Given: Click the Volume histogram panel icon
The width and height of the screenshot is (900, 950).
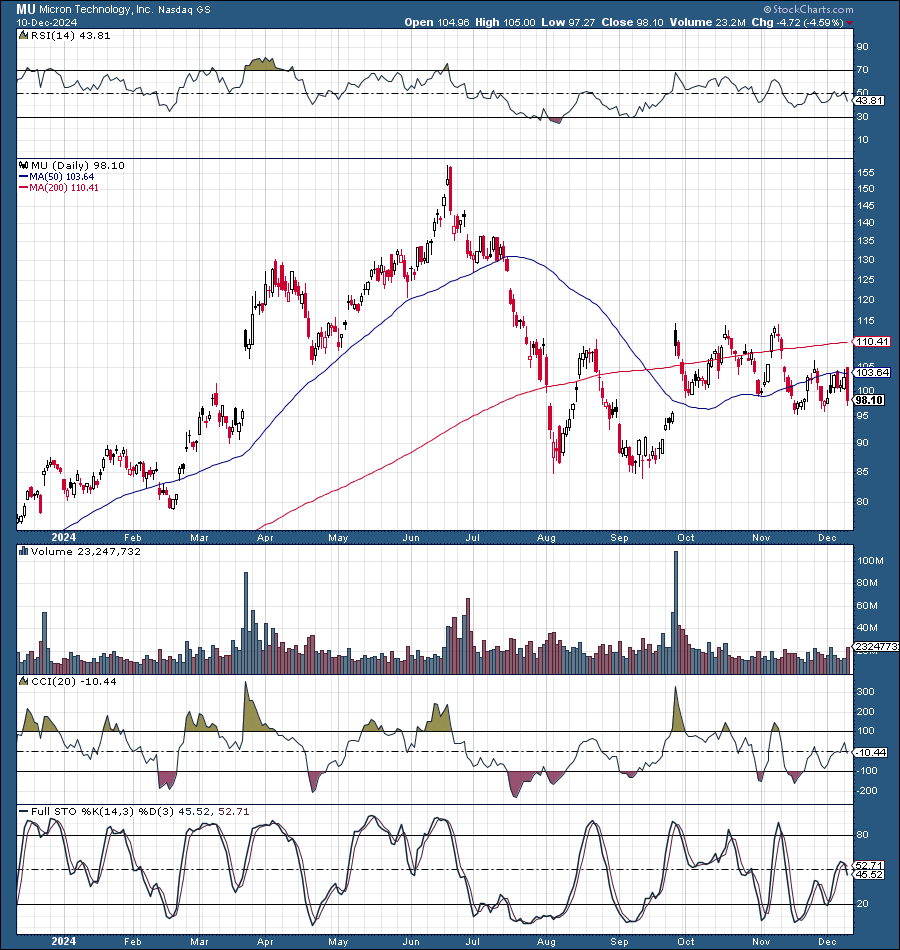Looking at the screenshot, I should coord(22,550).
